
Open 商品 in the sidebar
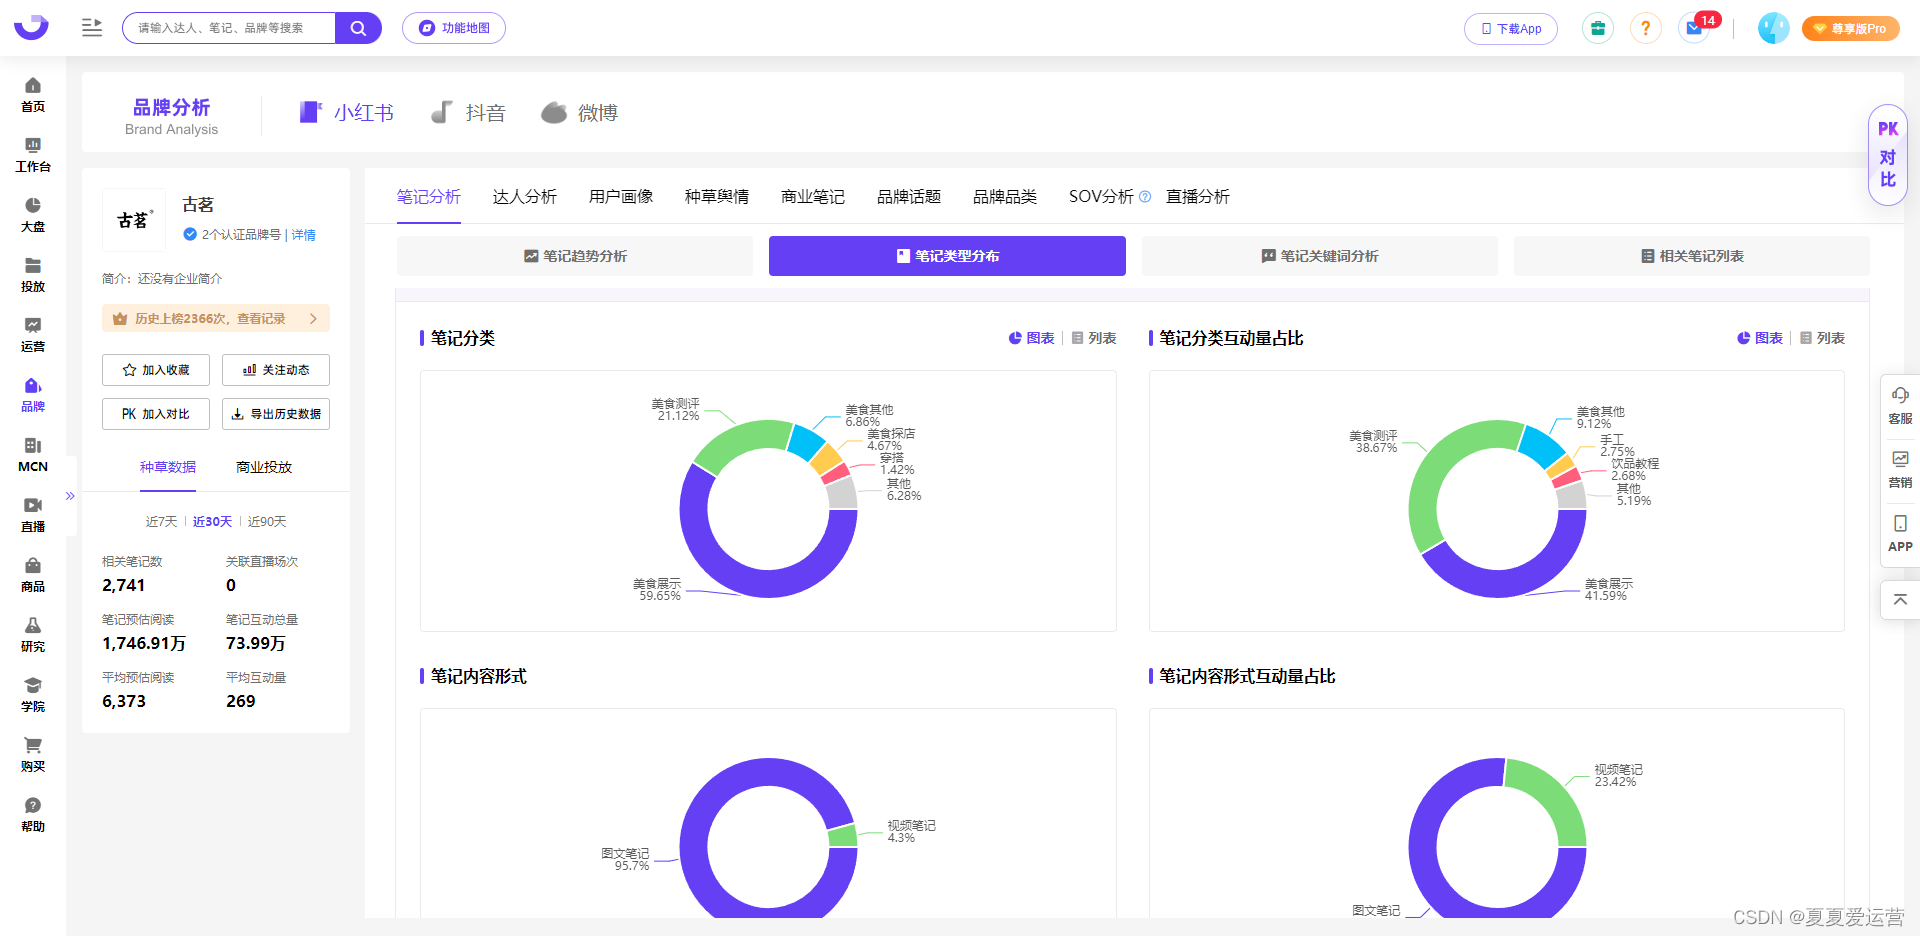tap(33, 575)
